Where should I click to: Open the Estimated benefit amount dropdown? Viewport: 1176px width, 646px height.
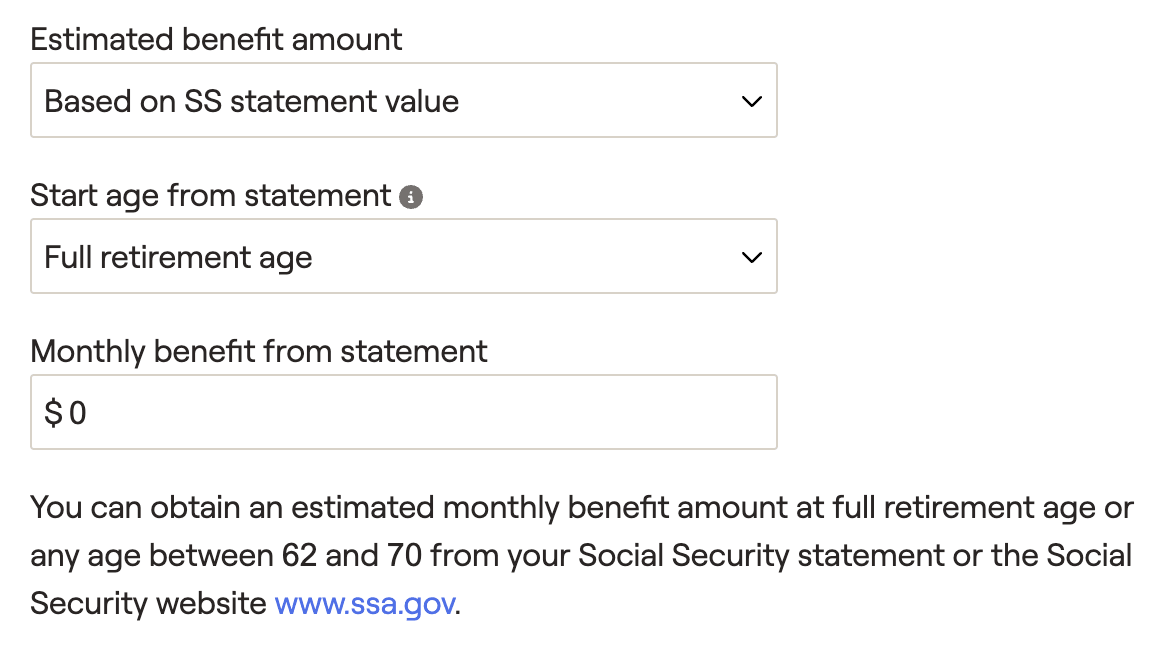coord(404,101)
